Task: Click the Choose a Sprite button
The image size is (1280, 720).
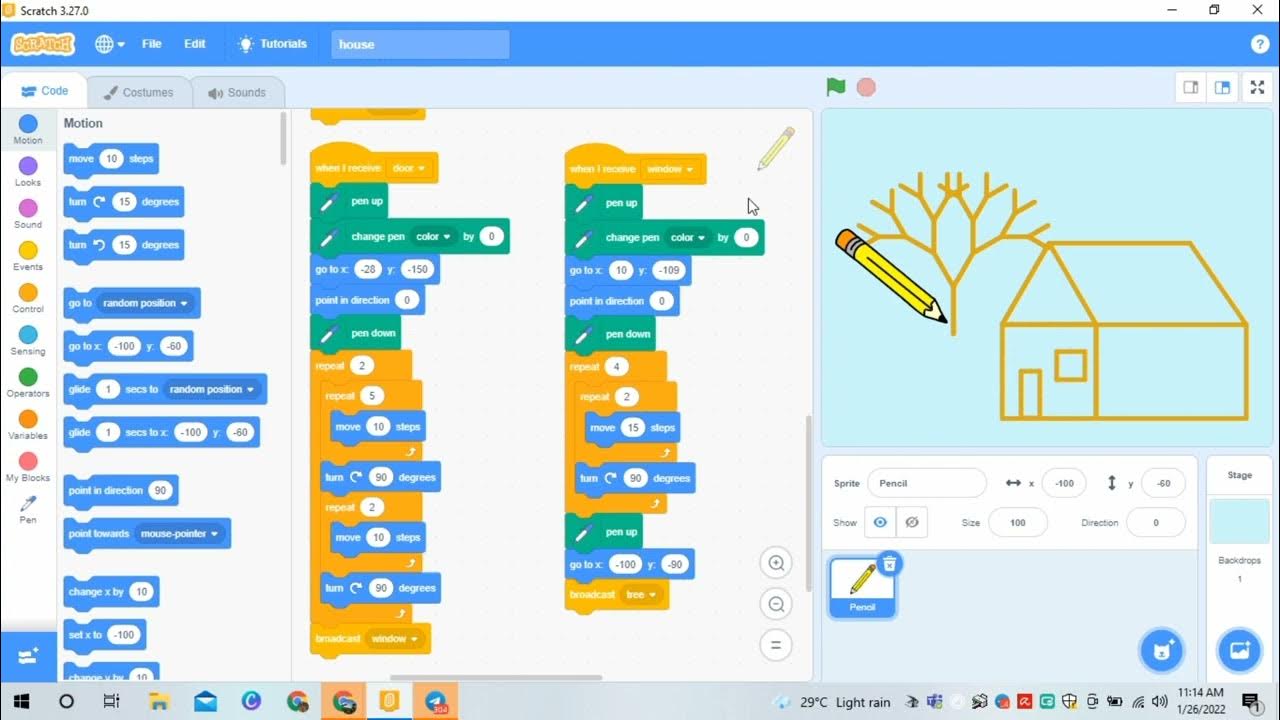Action: click(x=1161, y=651)
